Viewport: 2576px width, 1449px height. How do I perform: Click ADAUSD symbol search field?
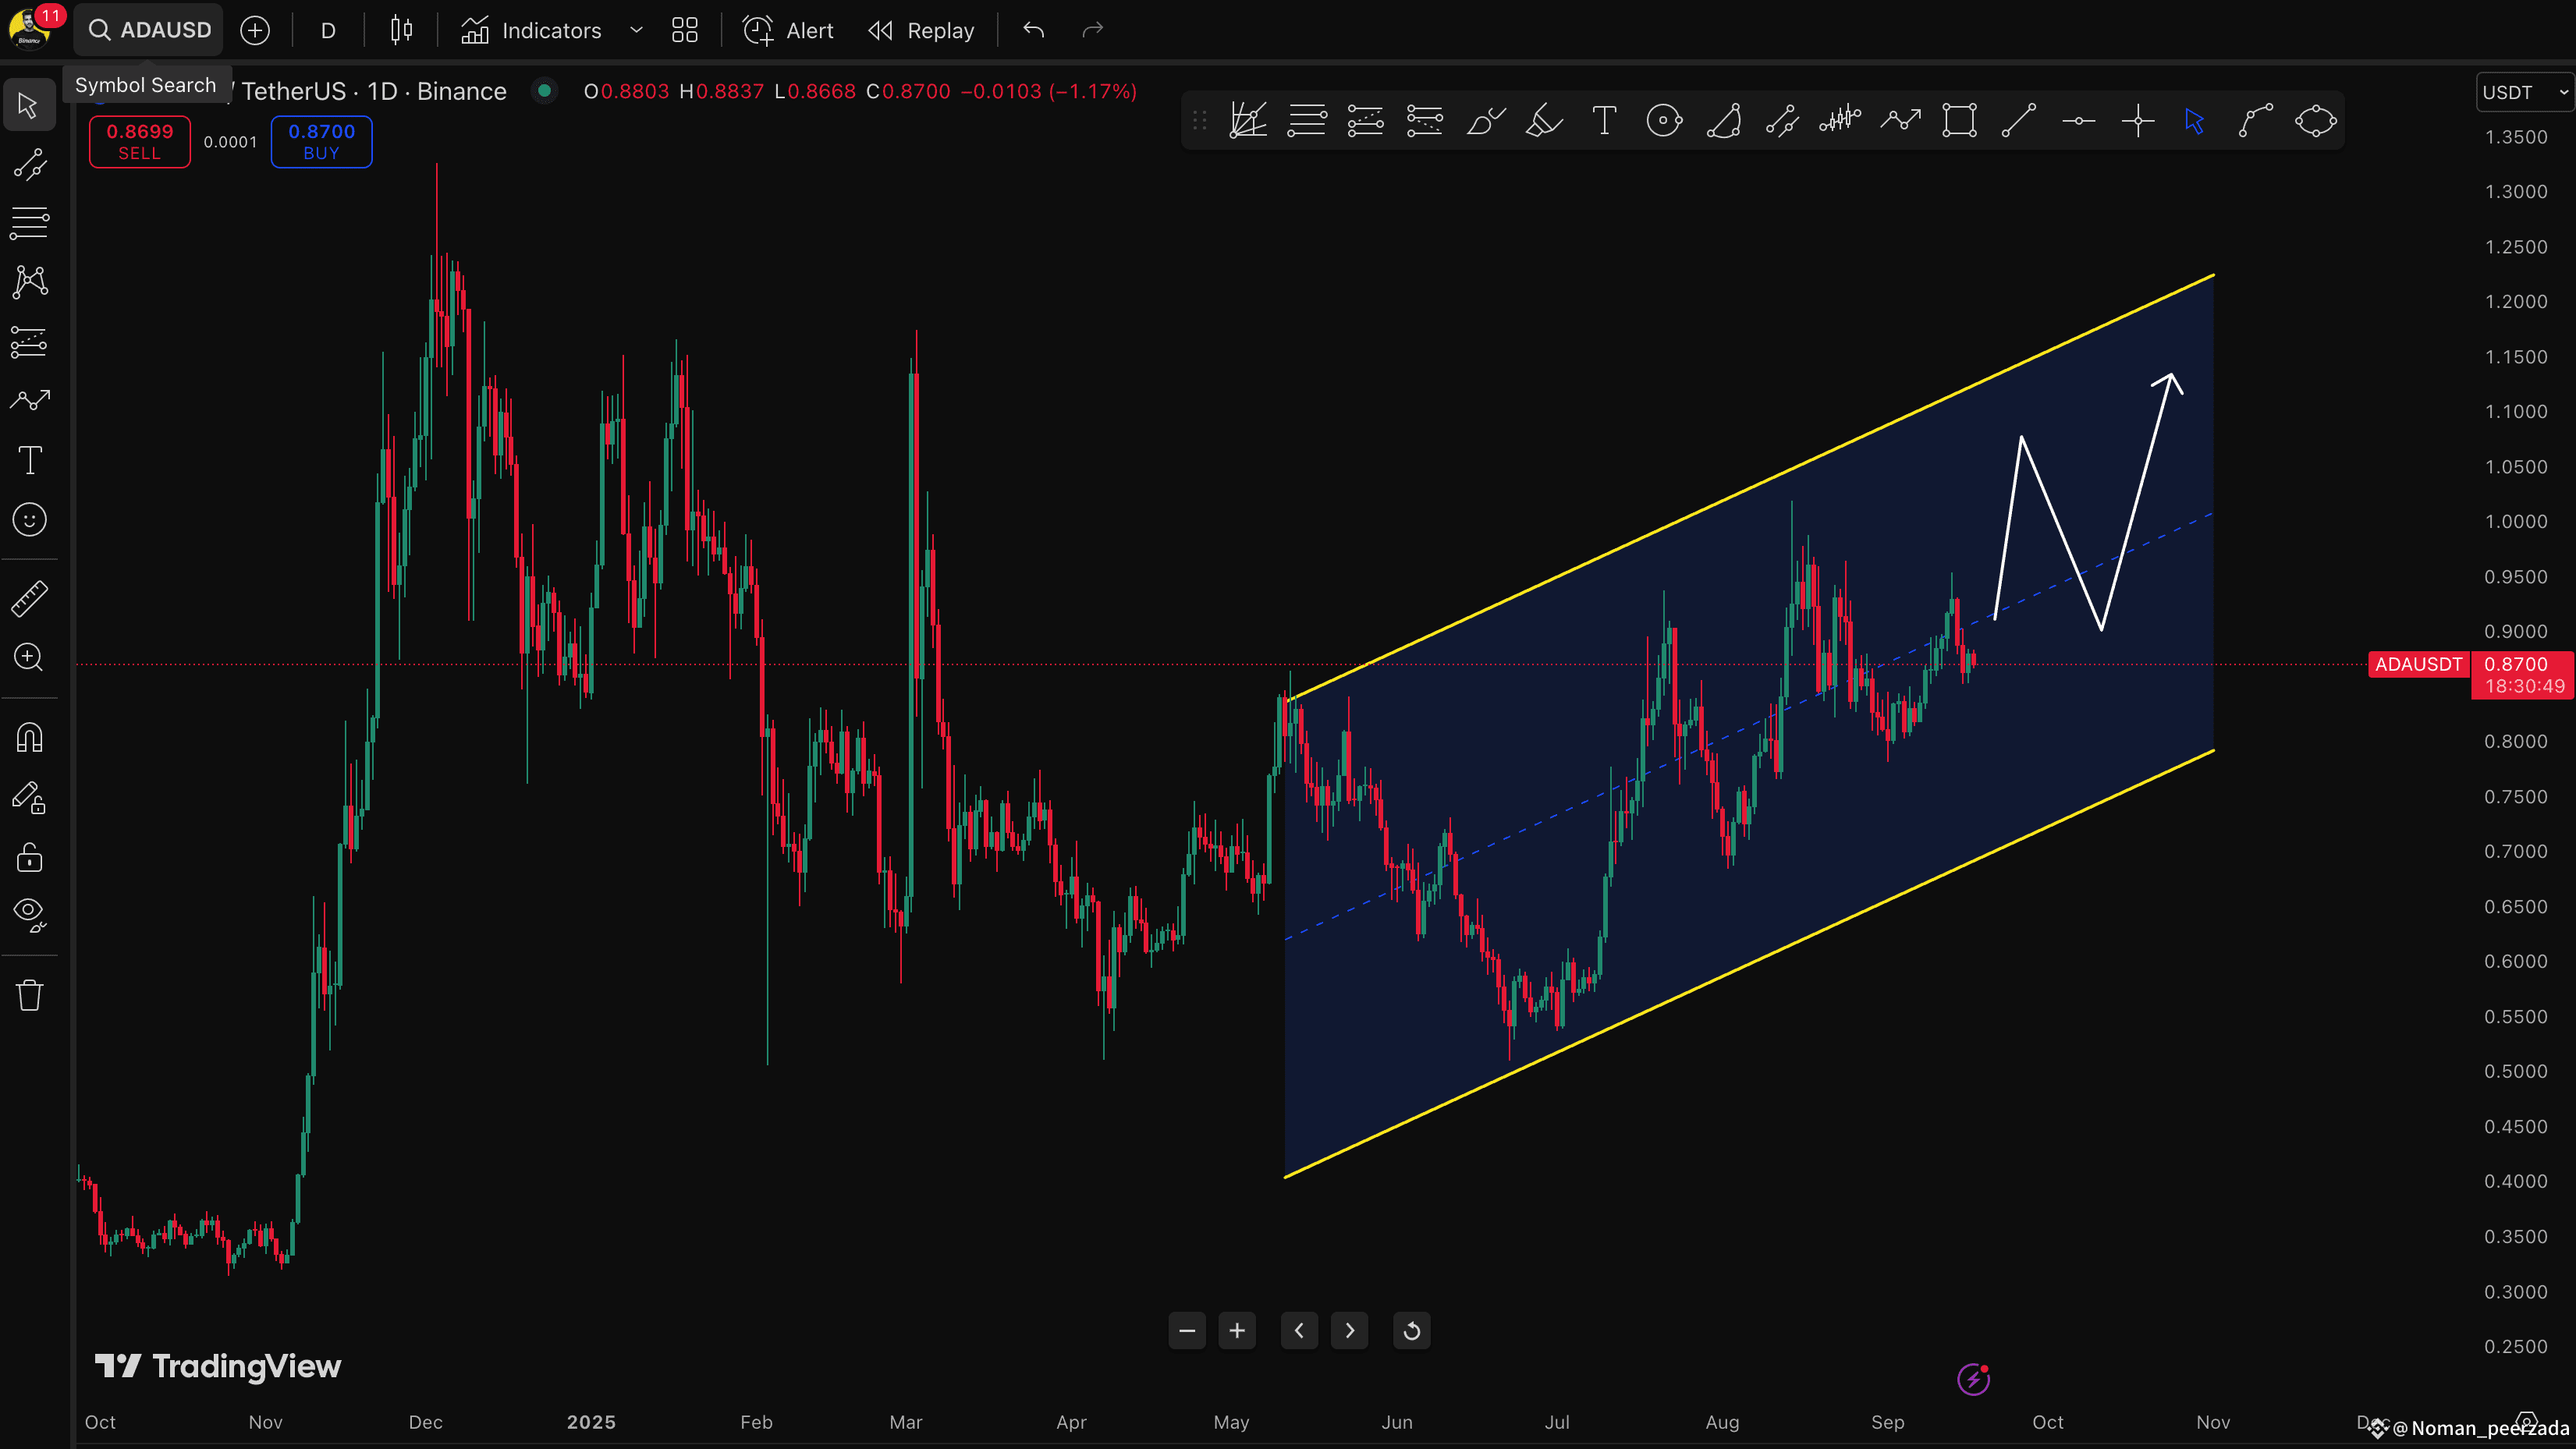click(x=150, y=30)
